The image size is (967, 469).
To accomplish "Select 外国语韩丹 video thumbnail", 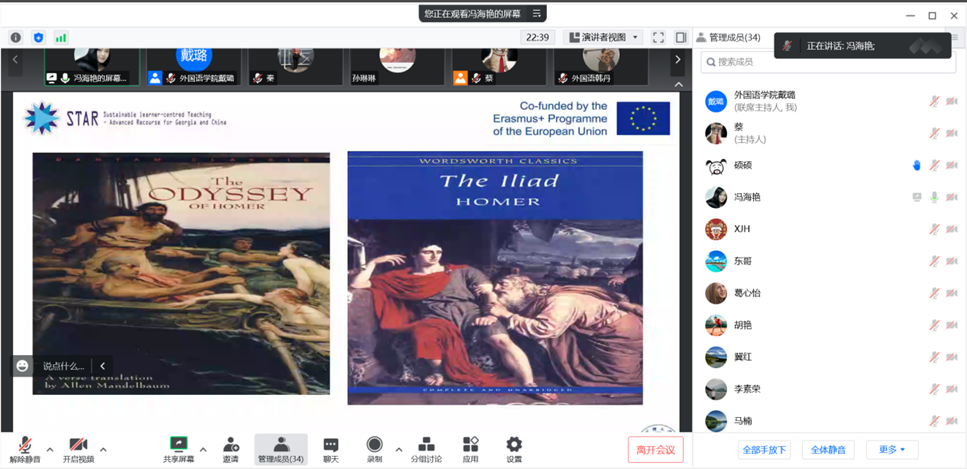I will (601, 67).
